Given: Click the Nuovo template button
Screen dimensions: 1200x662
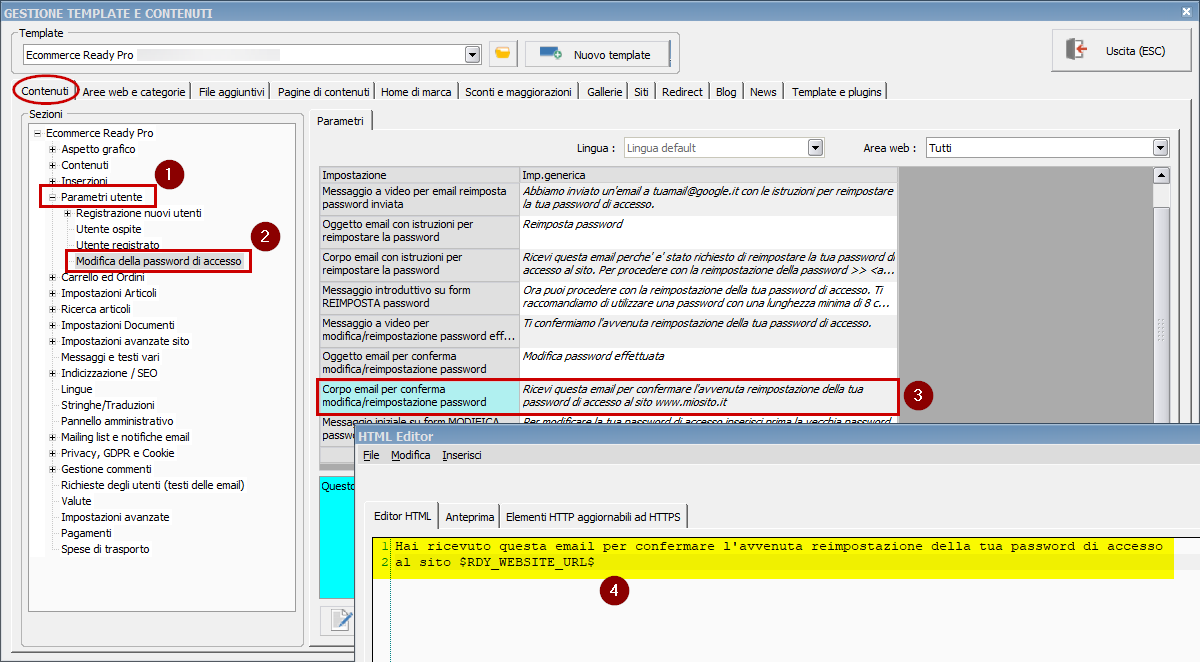Looking at the screenshot, I should point(597,55).
